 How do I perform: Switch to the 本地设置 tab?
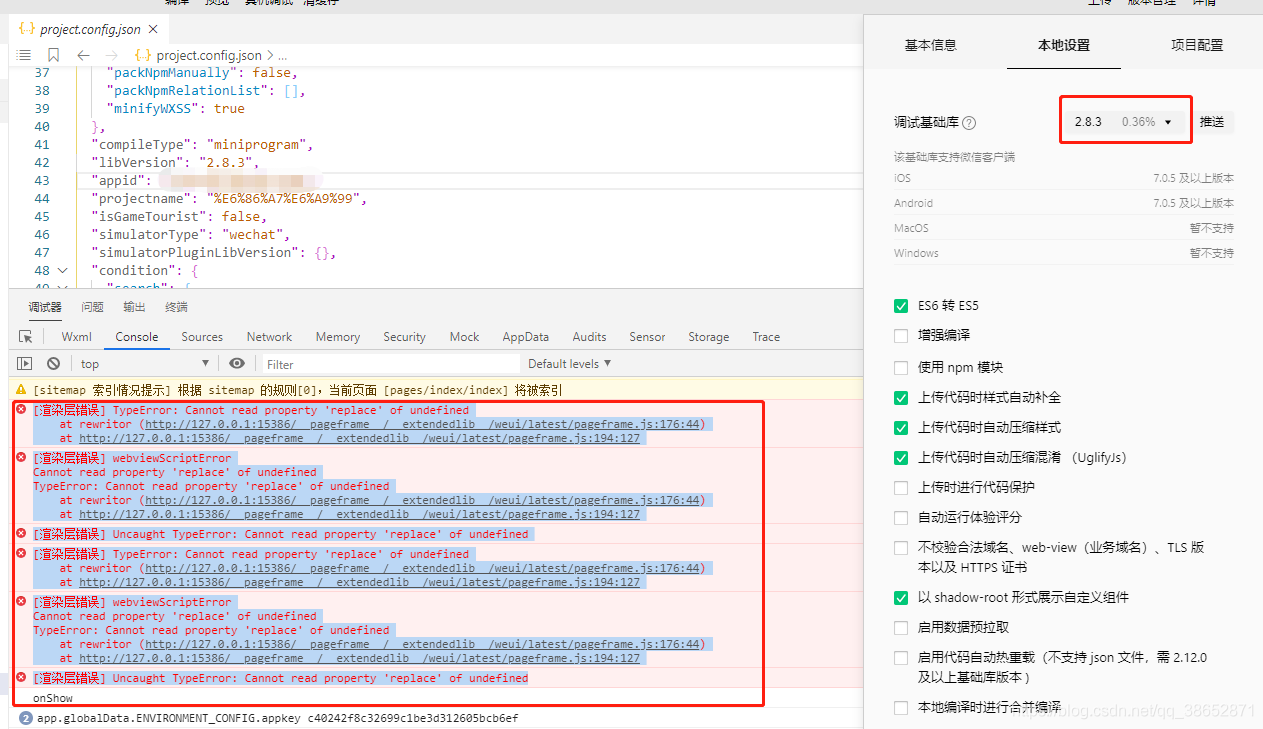click(1063, 45)
